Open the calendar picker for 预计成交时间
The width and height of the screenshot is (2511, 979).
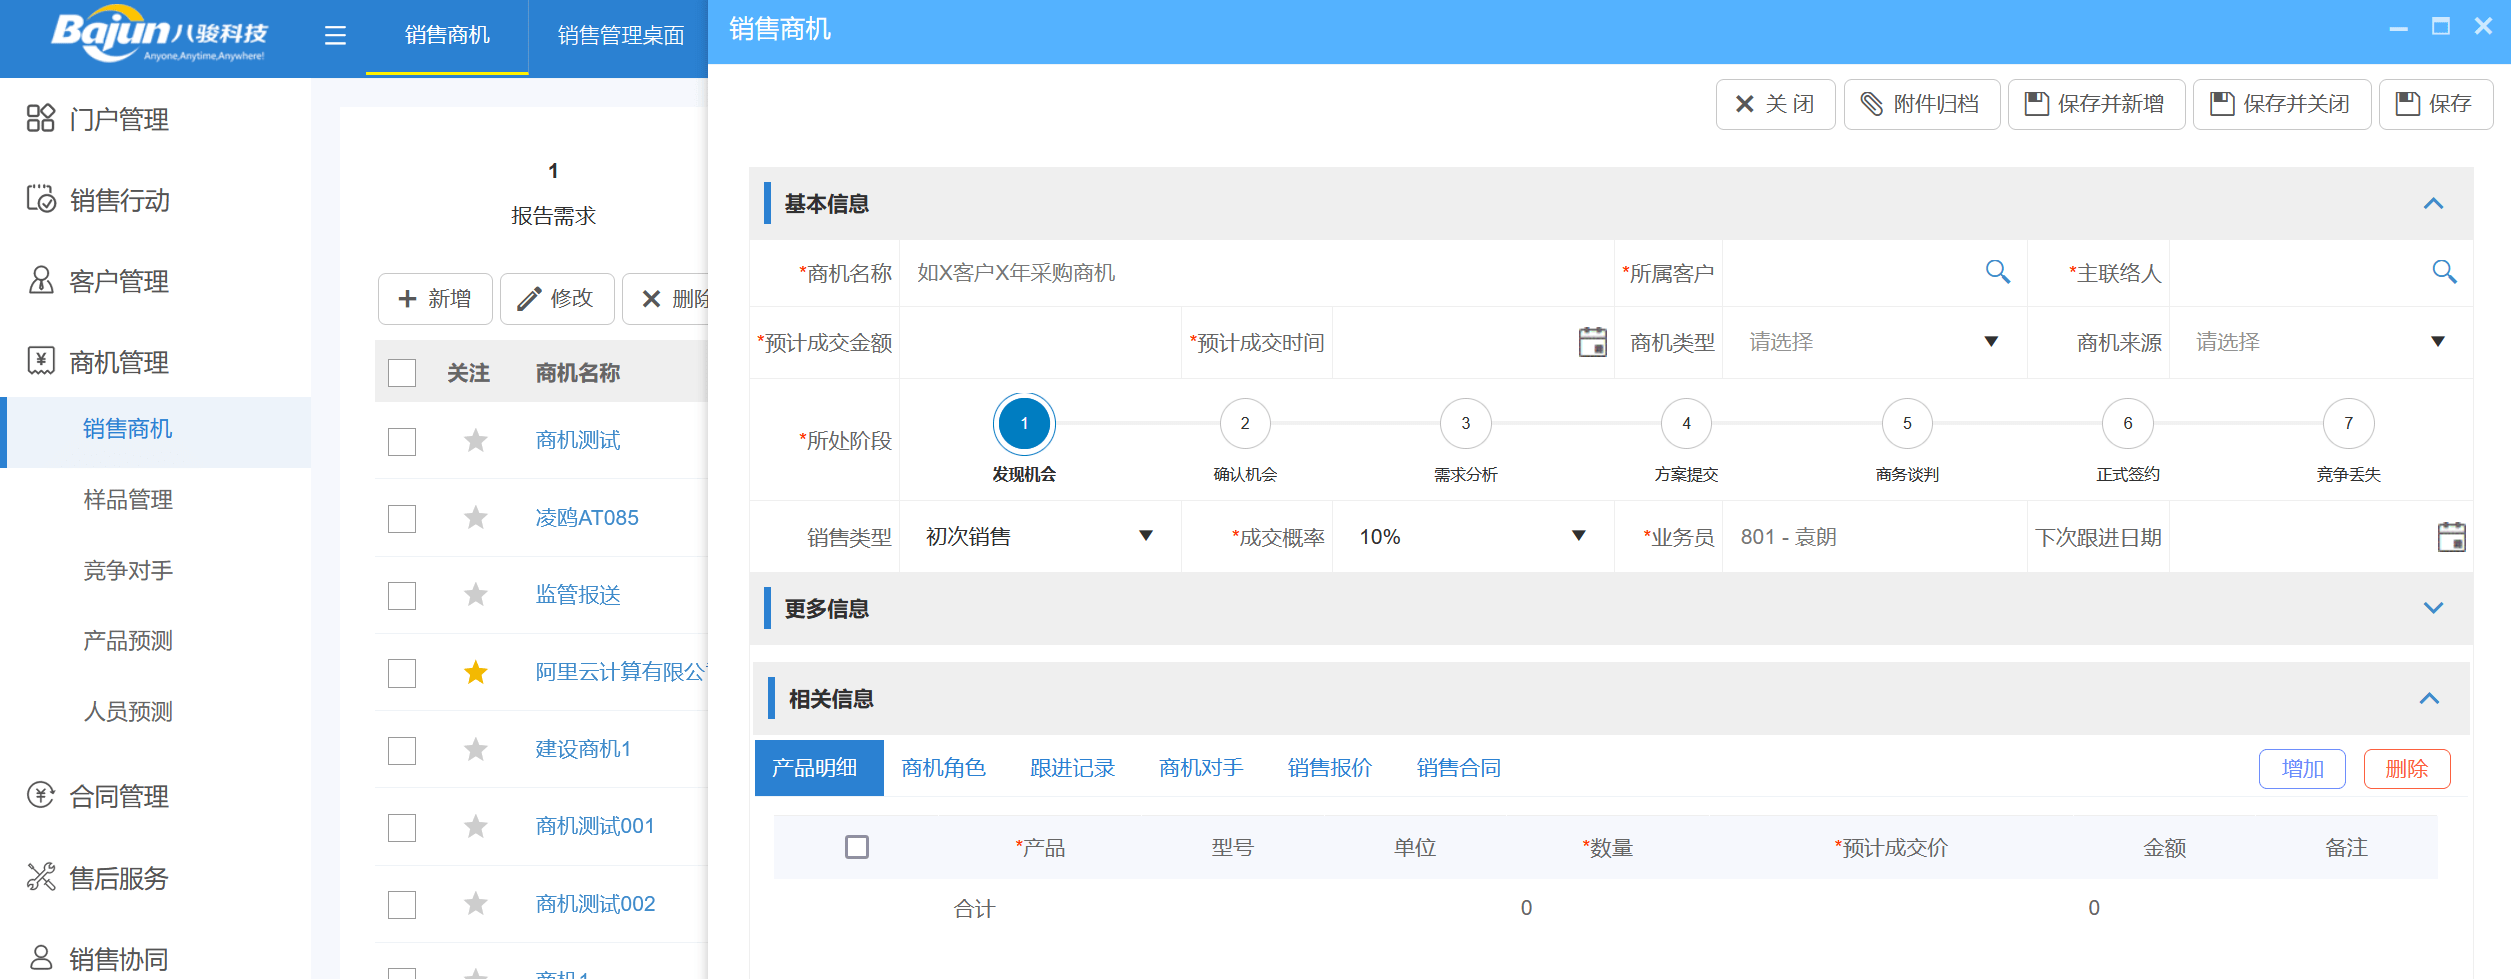click(x=1592, y=341)
